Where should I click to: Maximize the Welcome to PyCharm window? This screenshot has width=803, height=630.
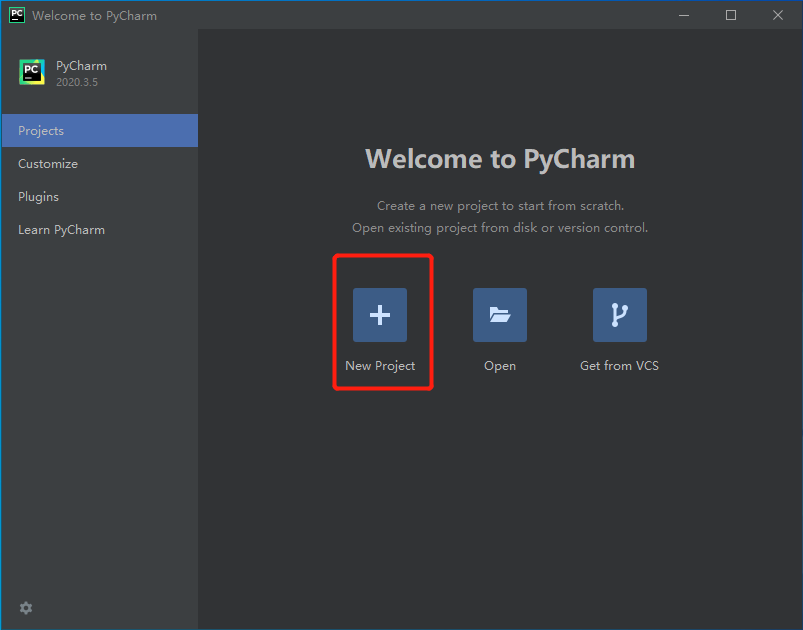point(731,15)
